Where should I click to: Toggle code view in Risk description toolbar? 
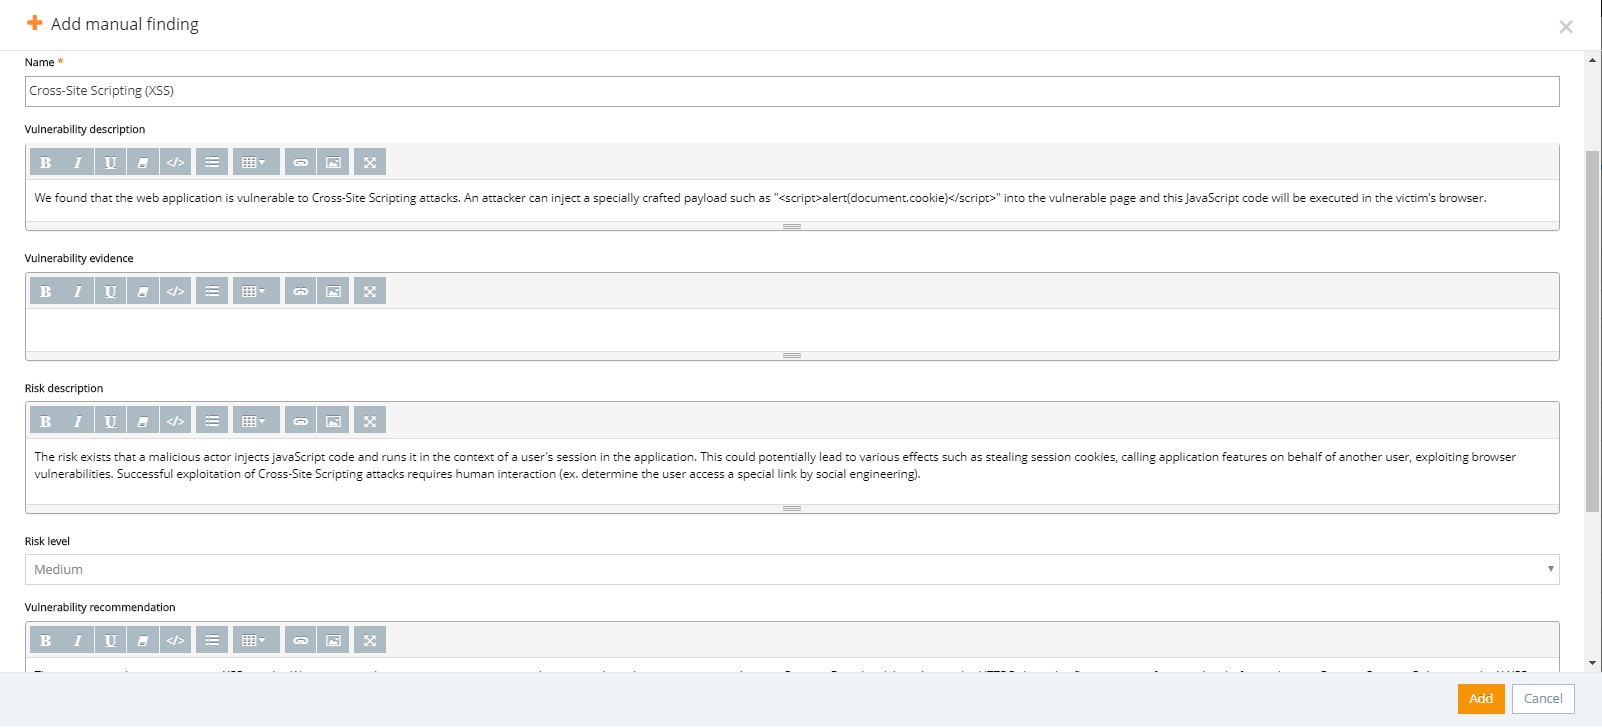coord(175,421)
